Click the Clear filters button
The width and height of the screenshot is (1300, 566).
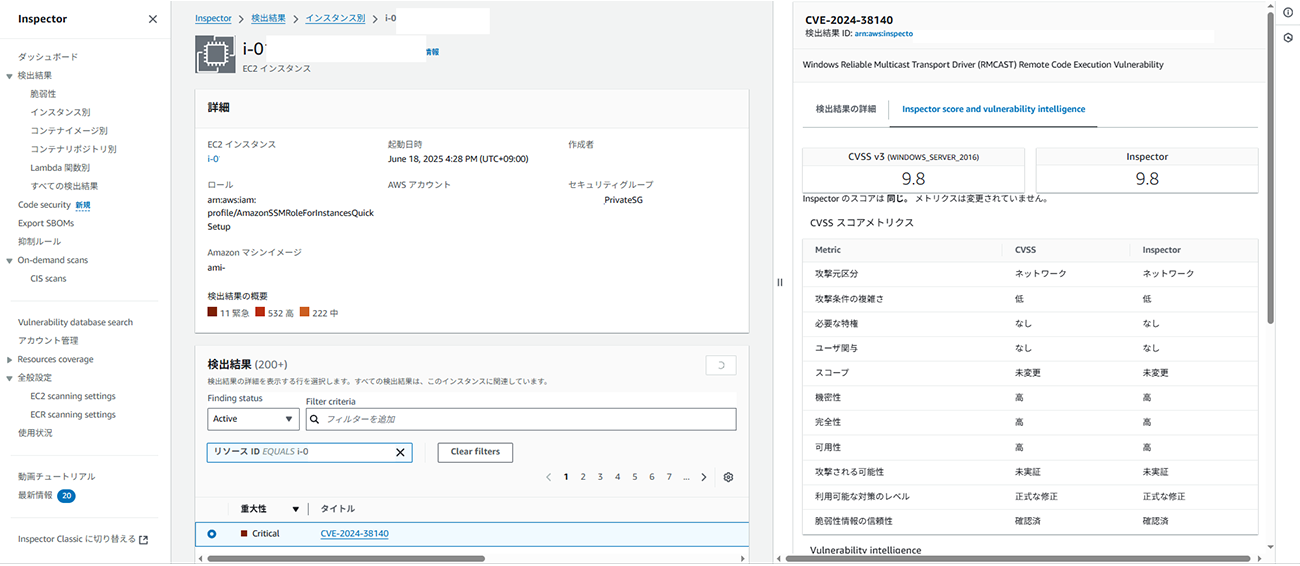click(x=475, y=452)
